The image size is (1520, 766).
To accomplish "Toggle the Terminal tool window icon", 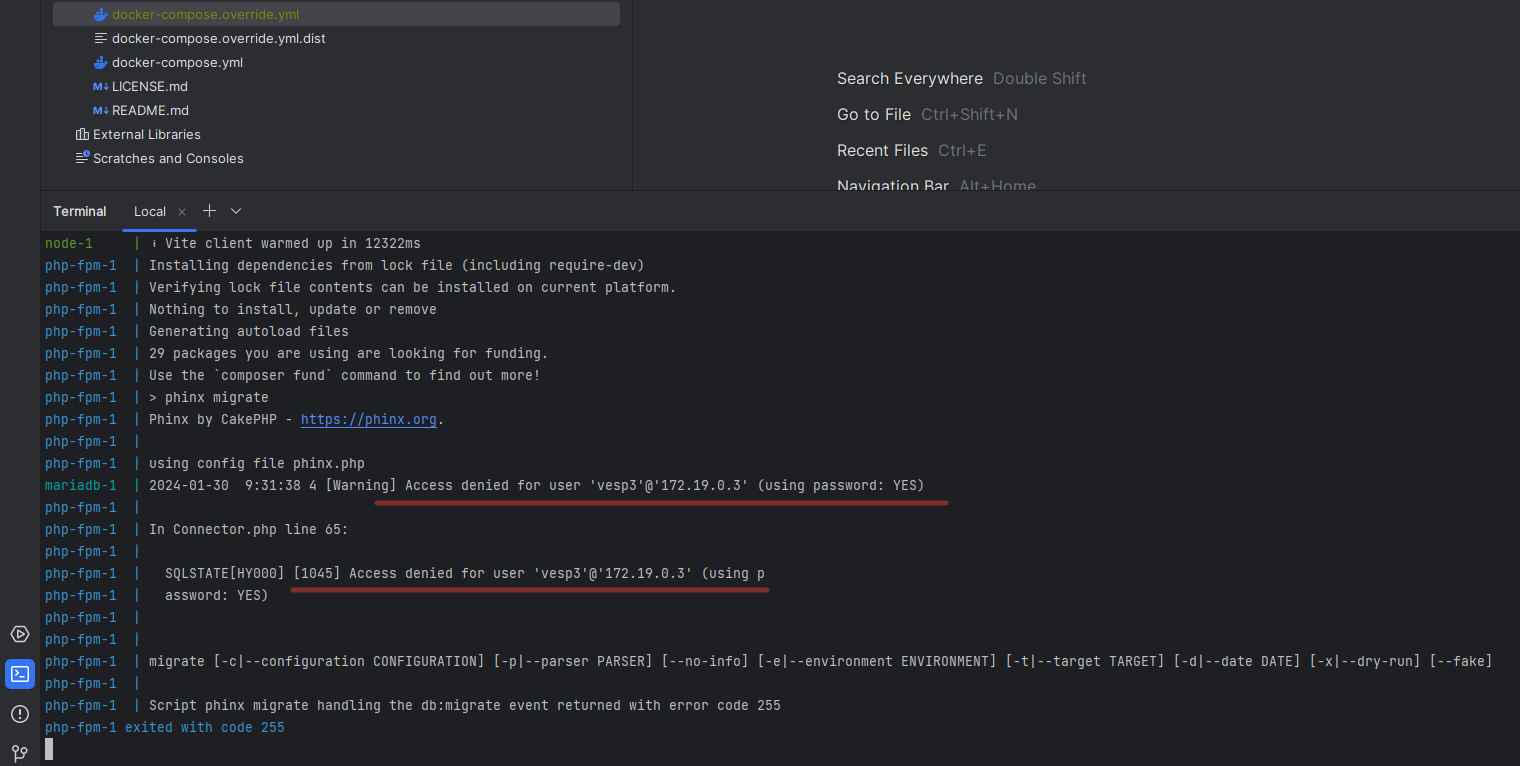I will click(x=20, y=674).
